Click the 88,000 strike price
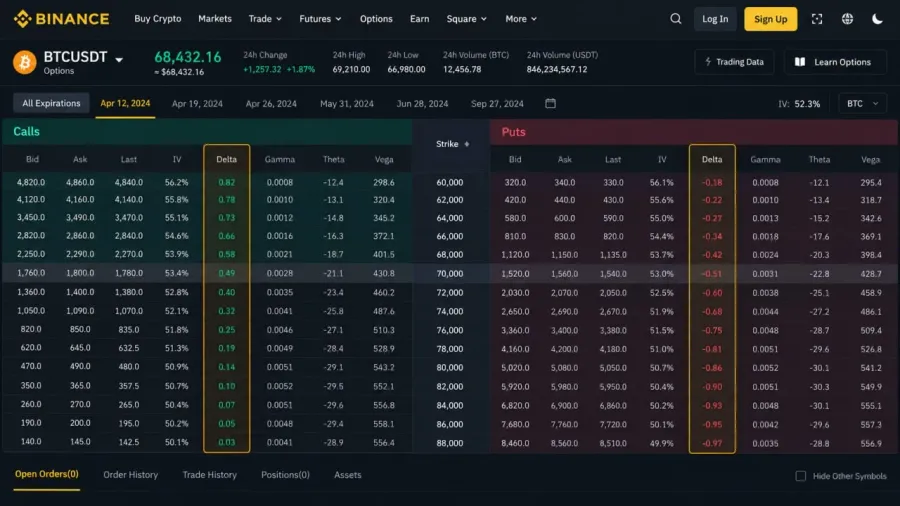 (449, 443)
